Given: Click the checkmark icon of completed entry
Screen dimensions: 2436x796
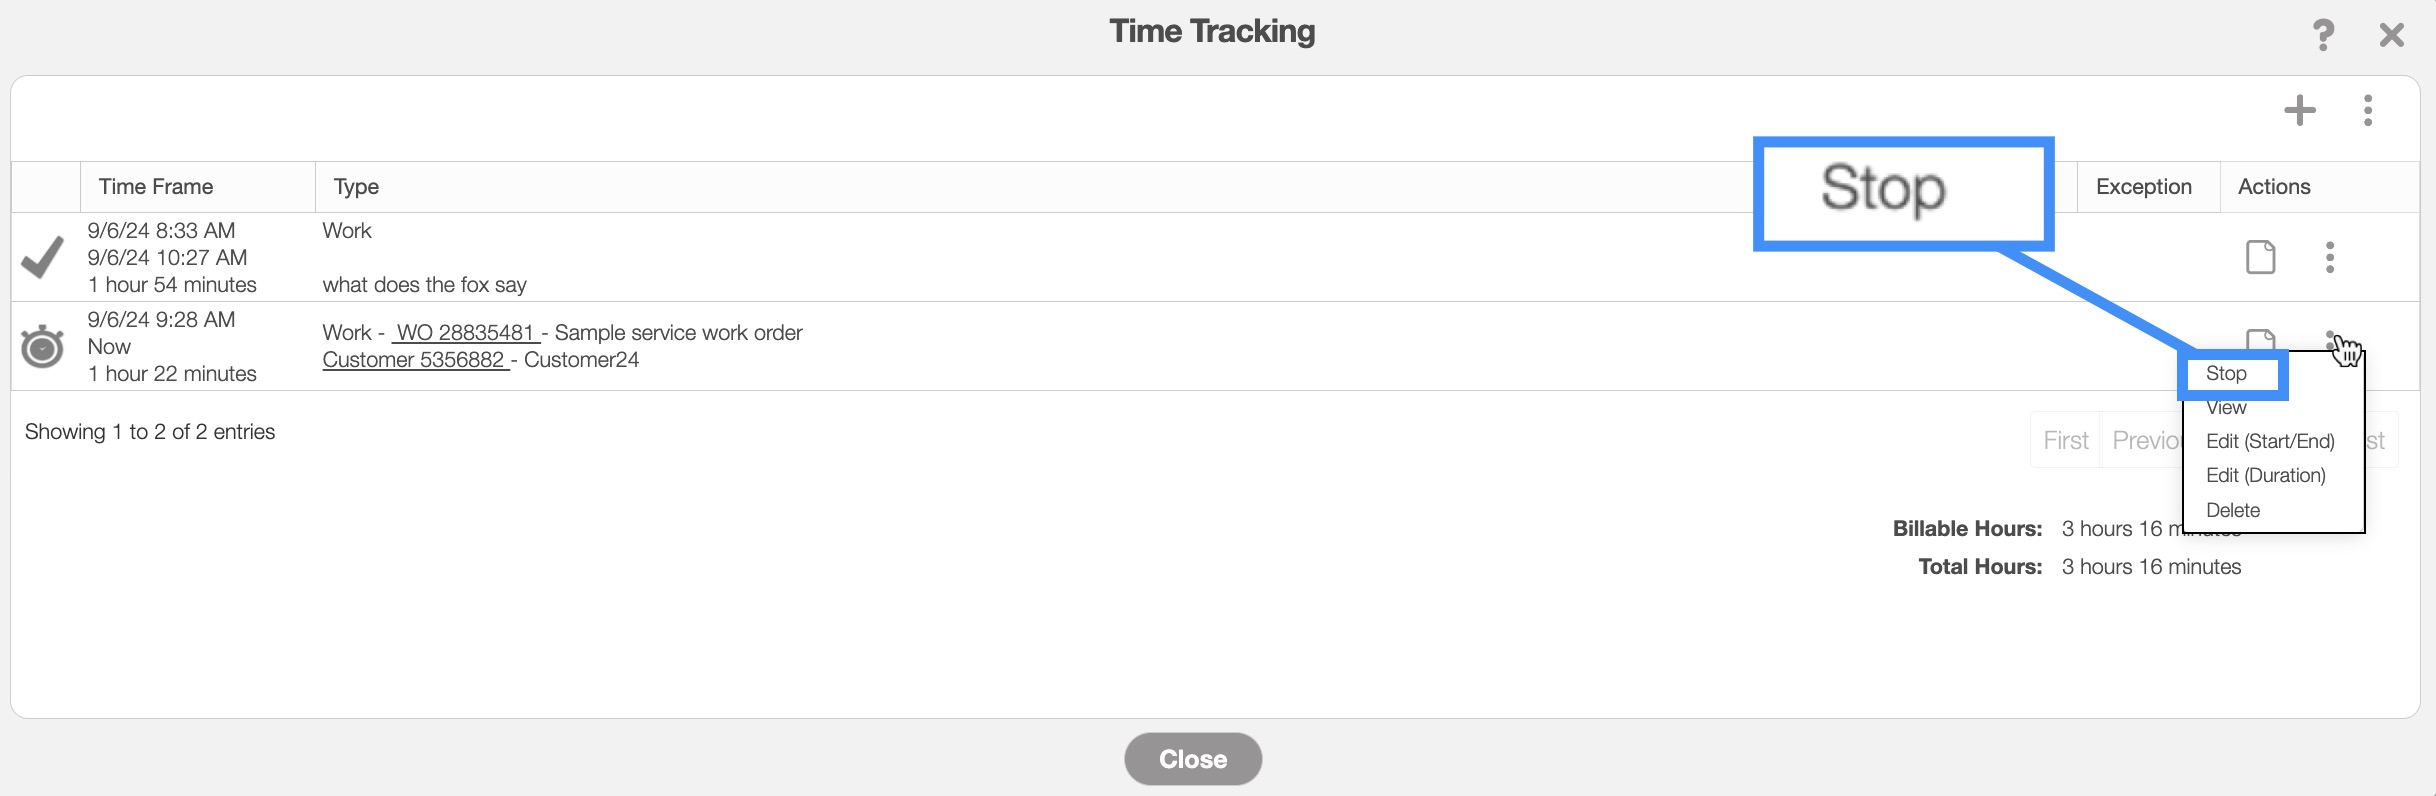Looking at the screenshot, I should 42,257.
